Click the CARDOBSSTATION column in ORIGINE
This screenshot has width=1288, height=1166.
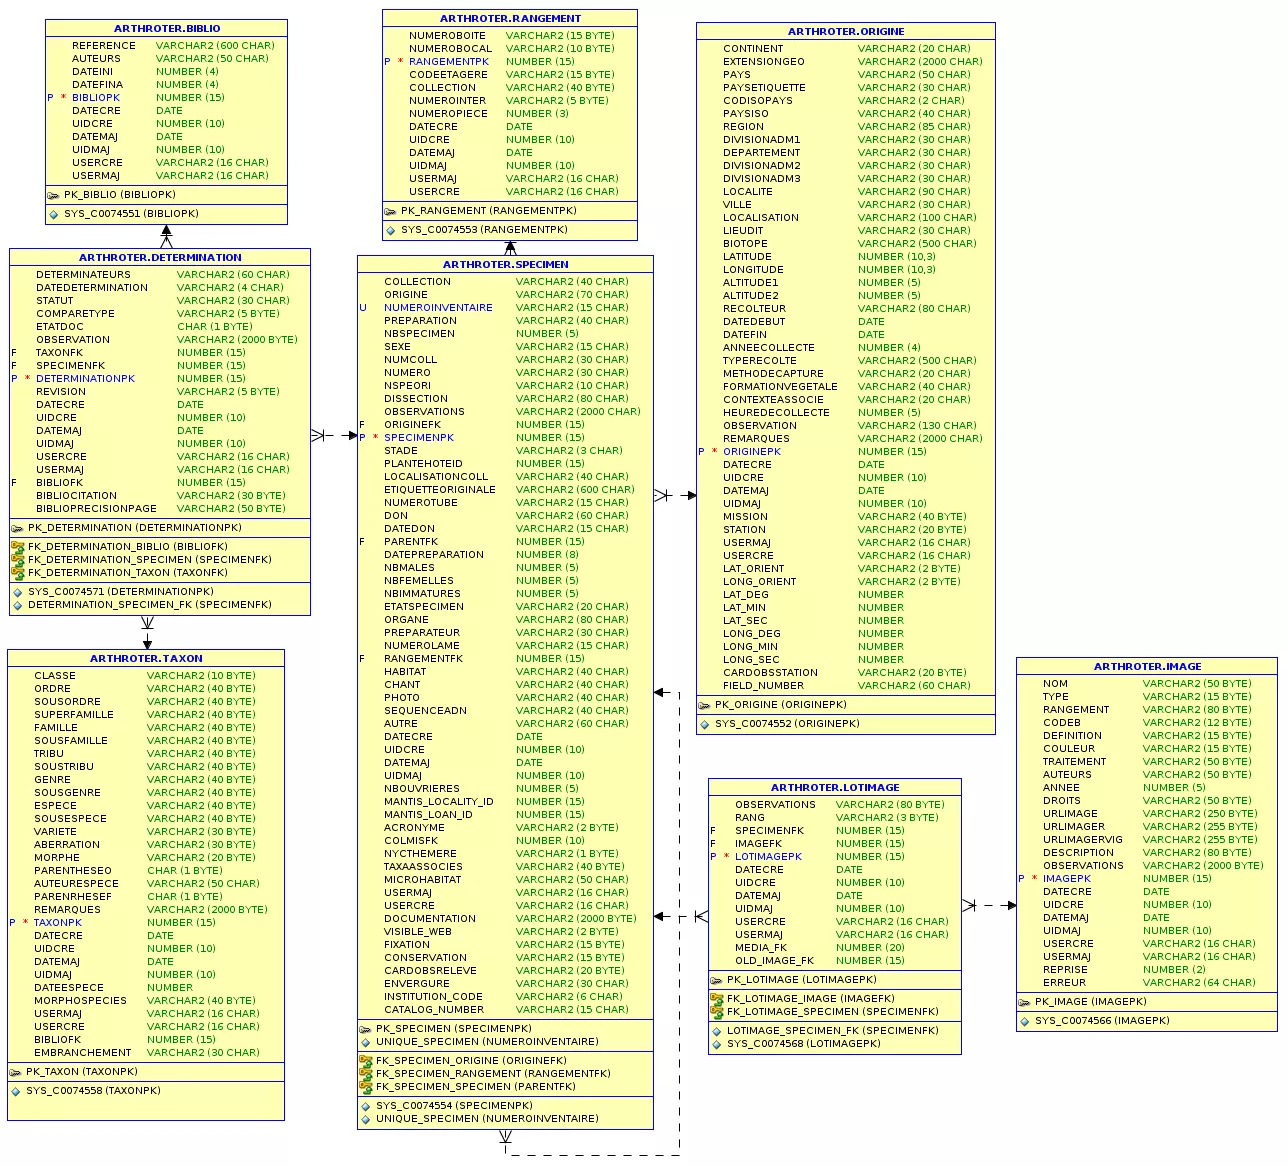click(x=770, y=673)
